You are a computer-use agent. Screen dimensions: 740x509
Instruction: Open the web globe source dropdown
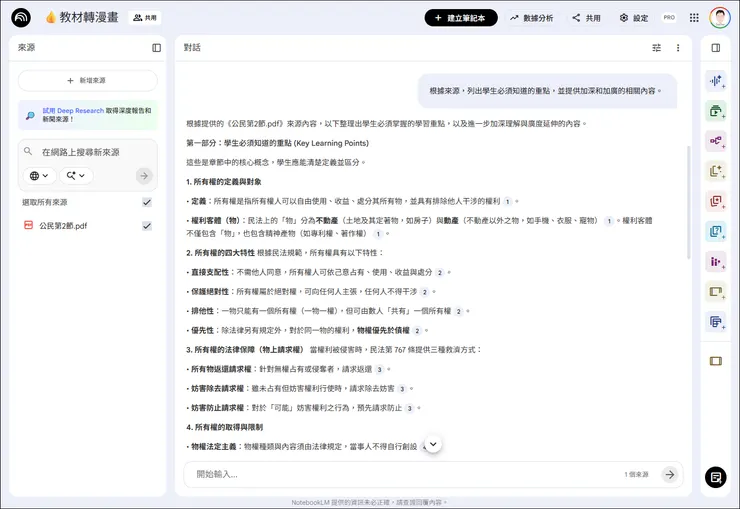point(39,175)
